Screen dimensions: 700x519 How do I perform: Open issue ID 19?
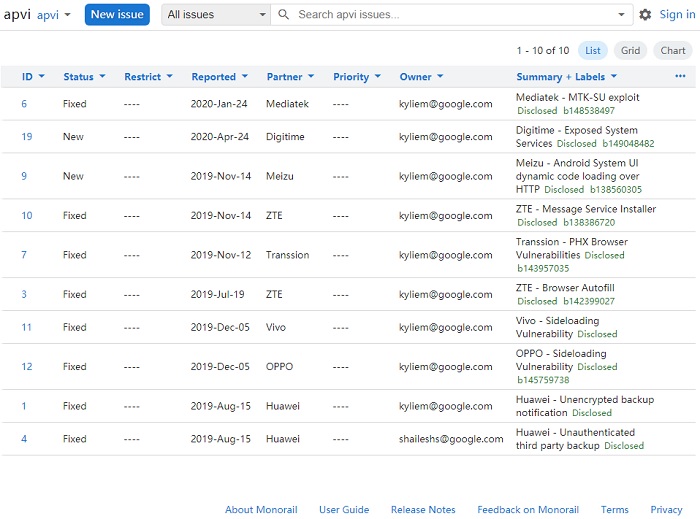click(27, 137)
